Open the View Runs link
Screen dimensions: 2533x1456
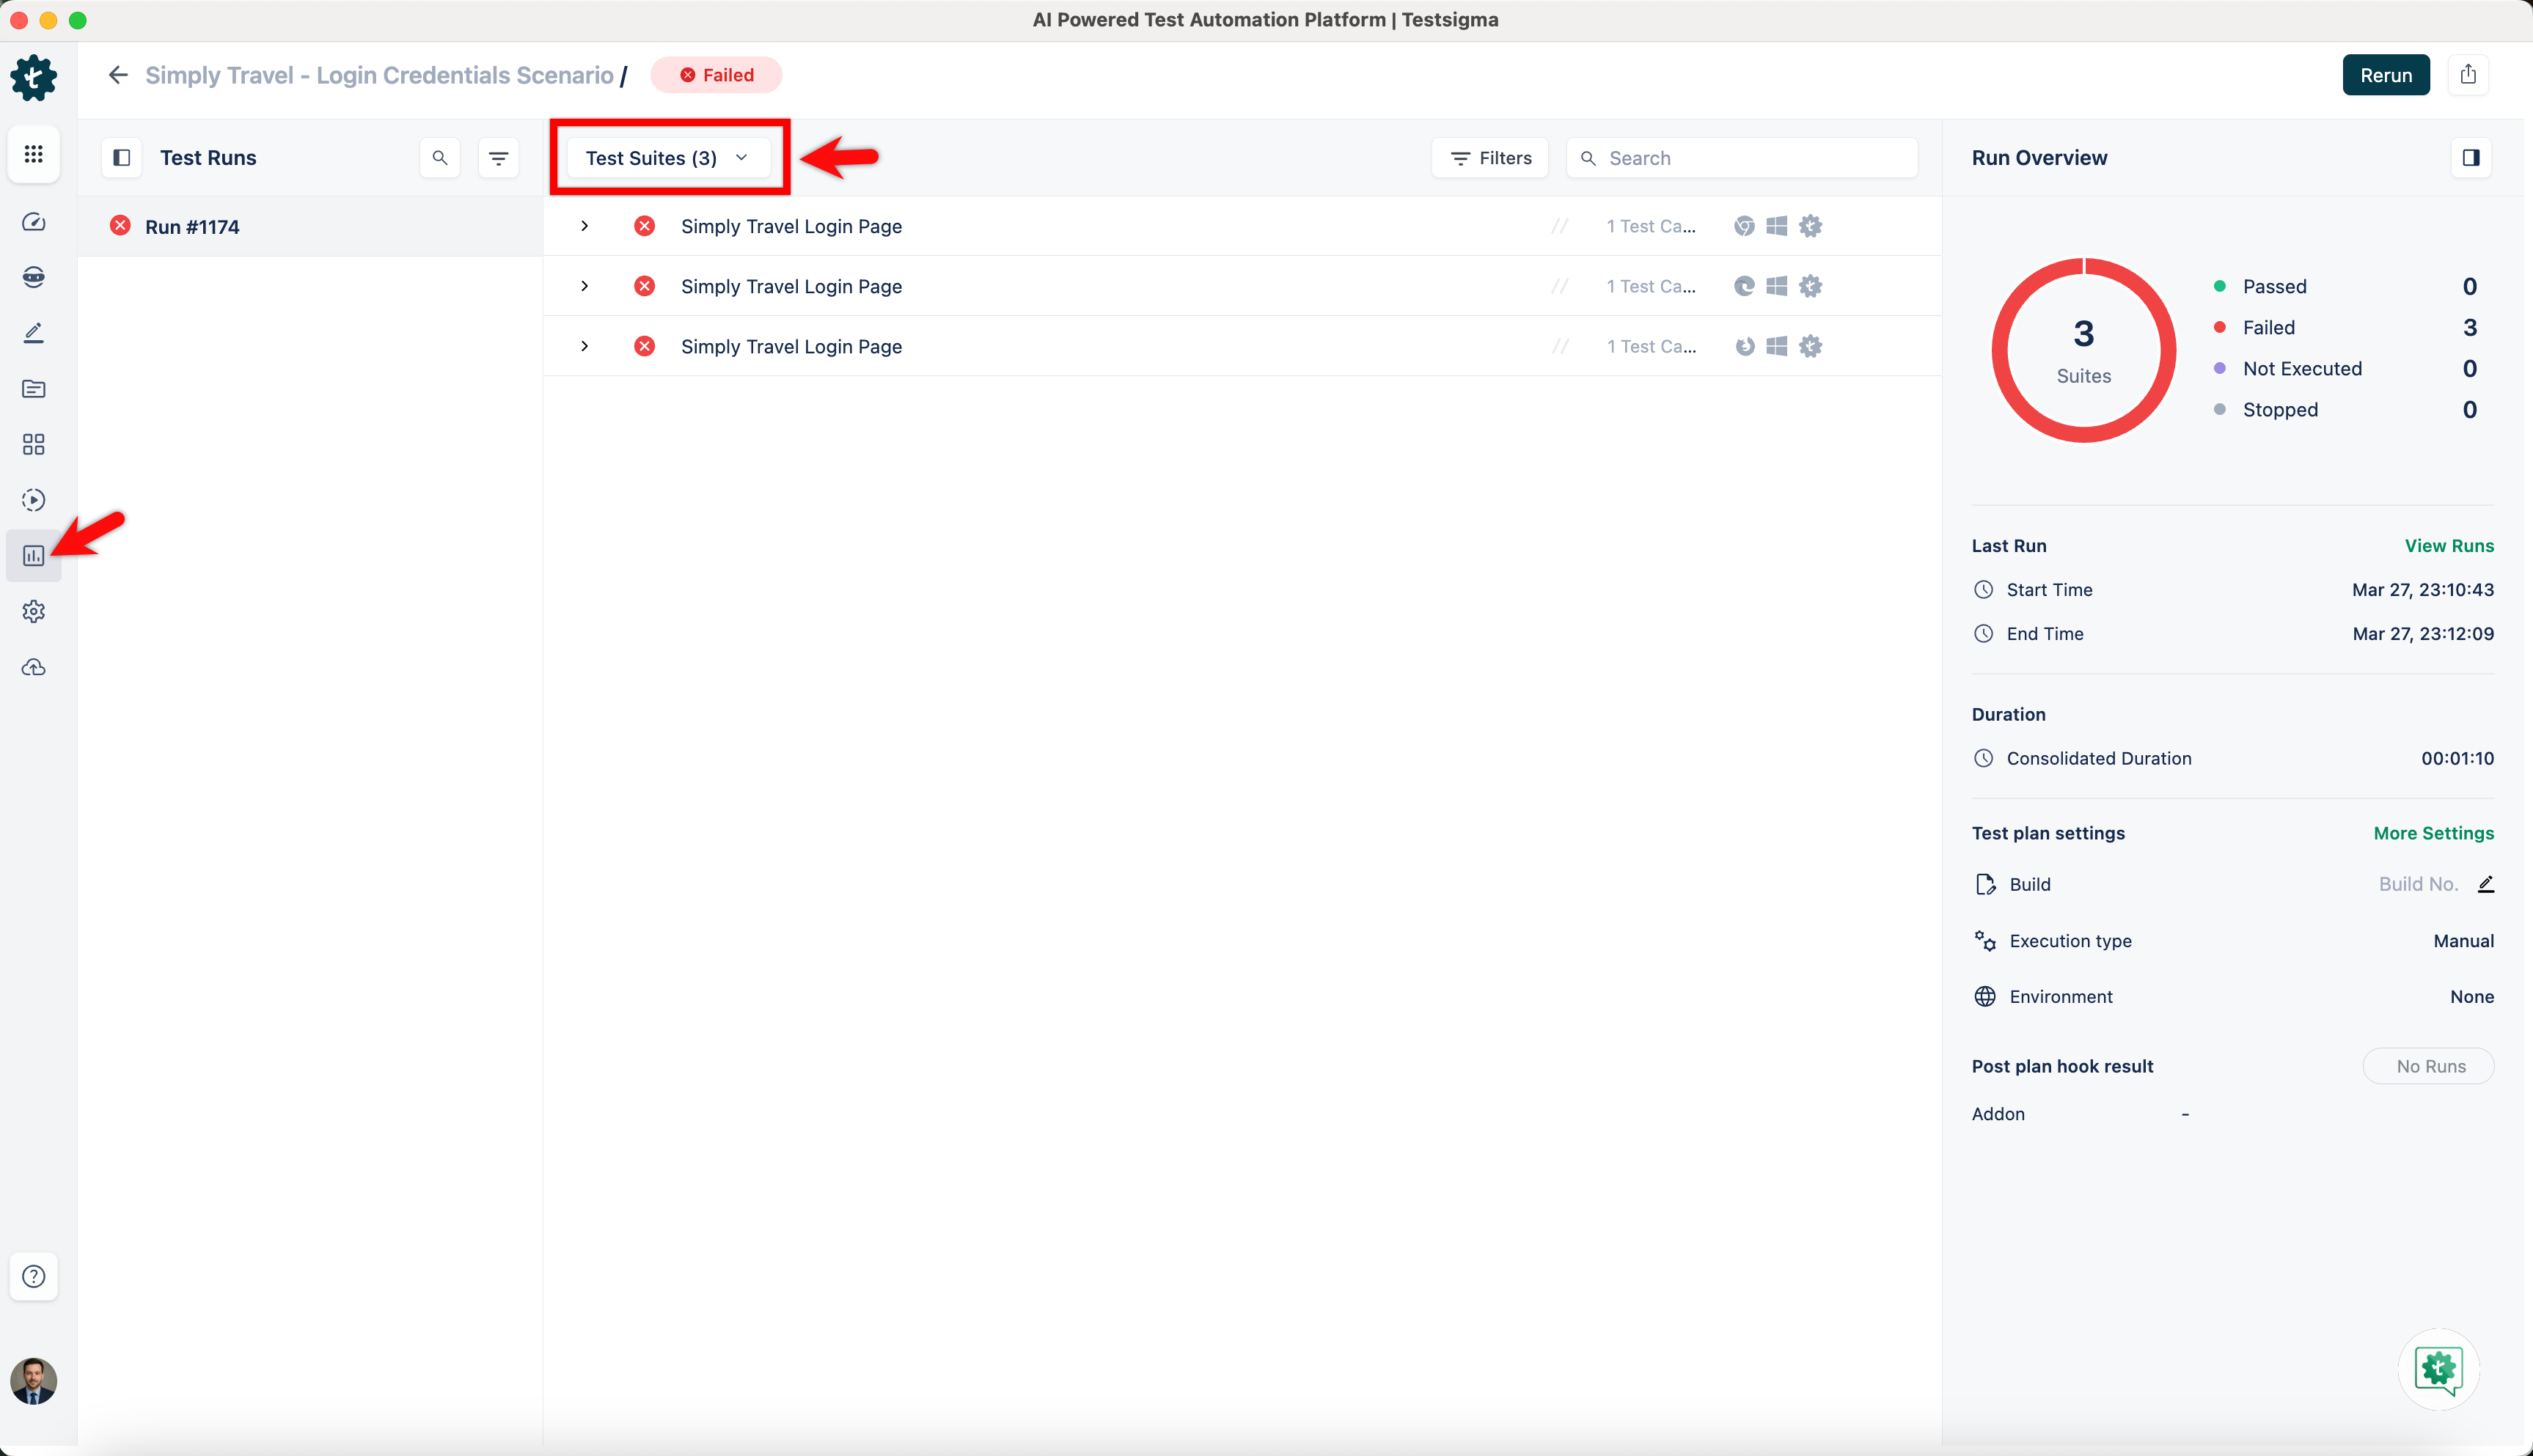2448,546
